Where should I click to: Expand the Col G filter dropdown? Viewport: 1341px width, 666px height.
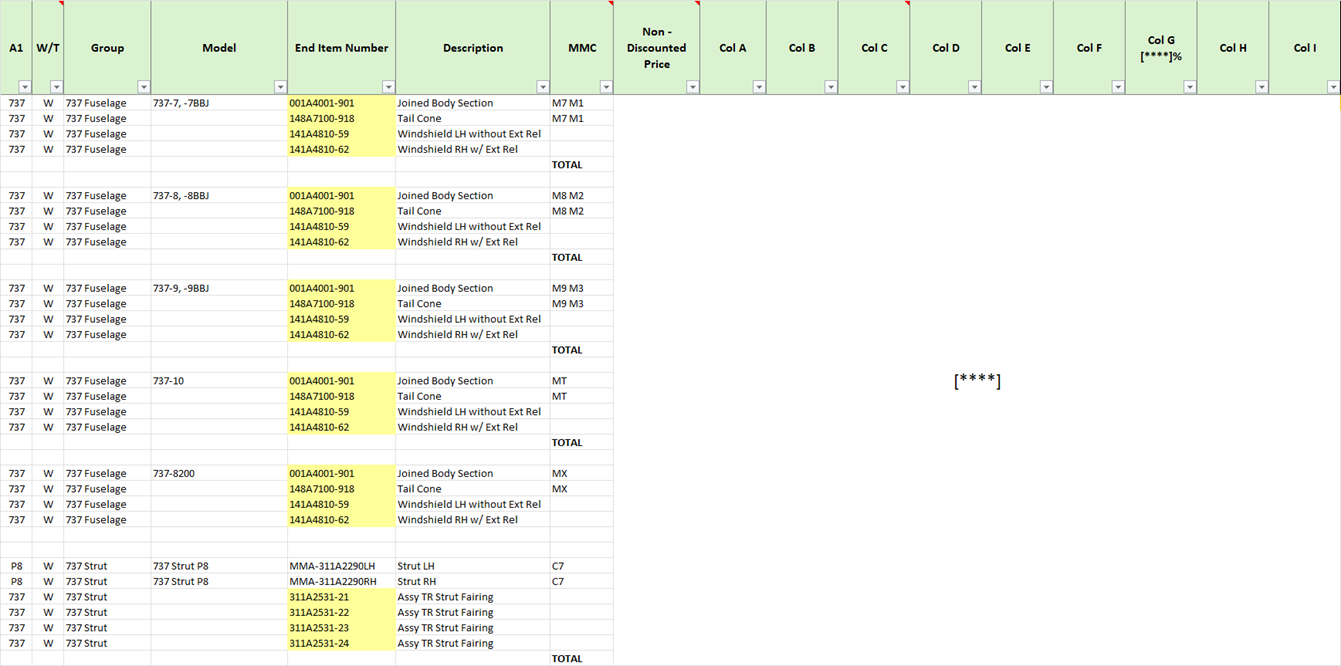[1189, 87]
